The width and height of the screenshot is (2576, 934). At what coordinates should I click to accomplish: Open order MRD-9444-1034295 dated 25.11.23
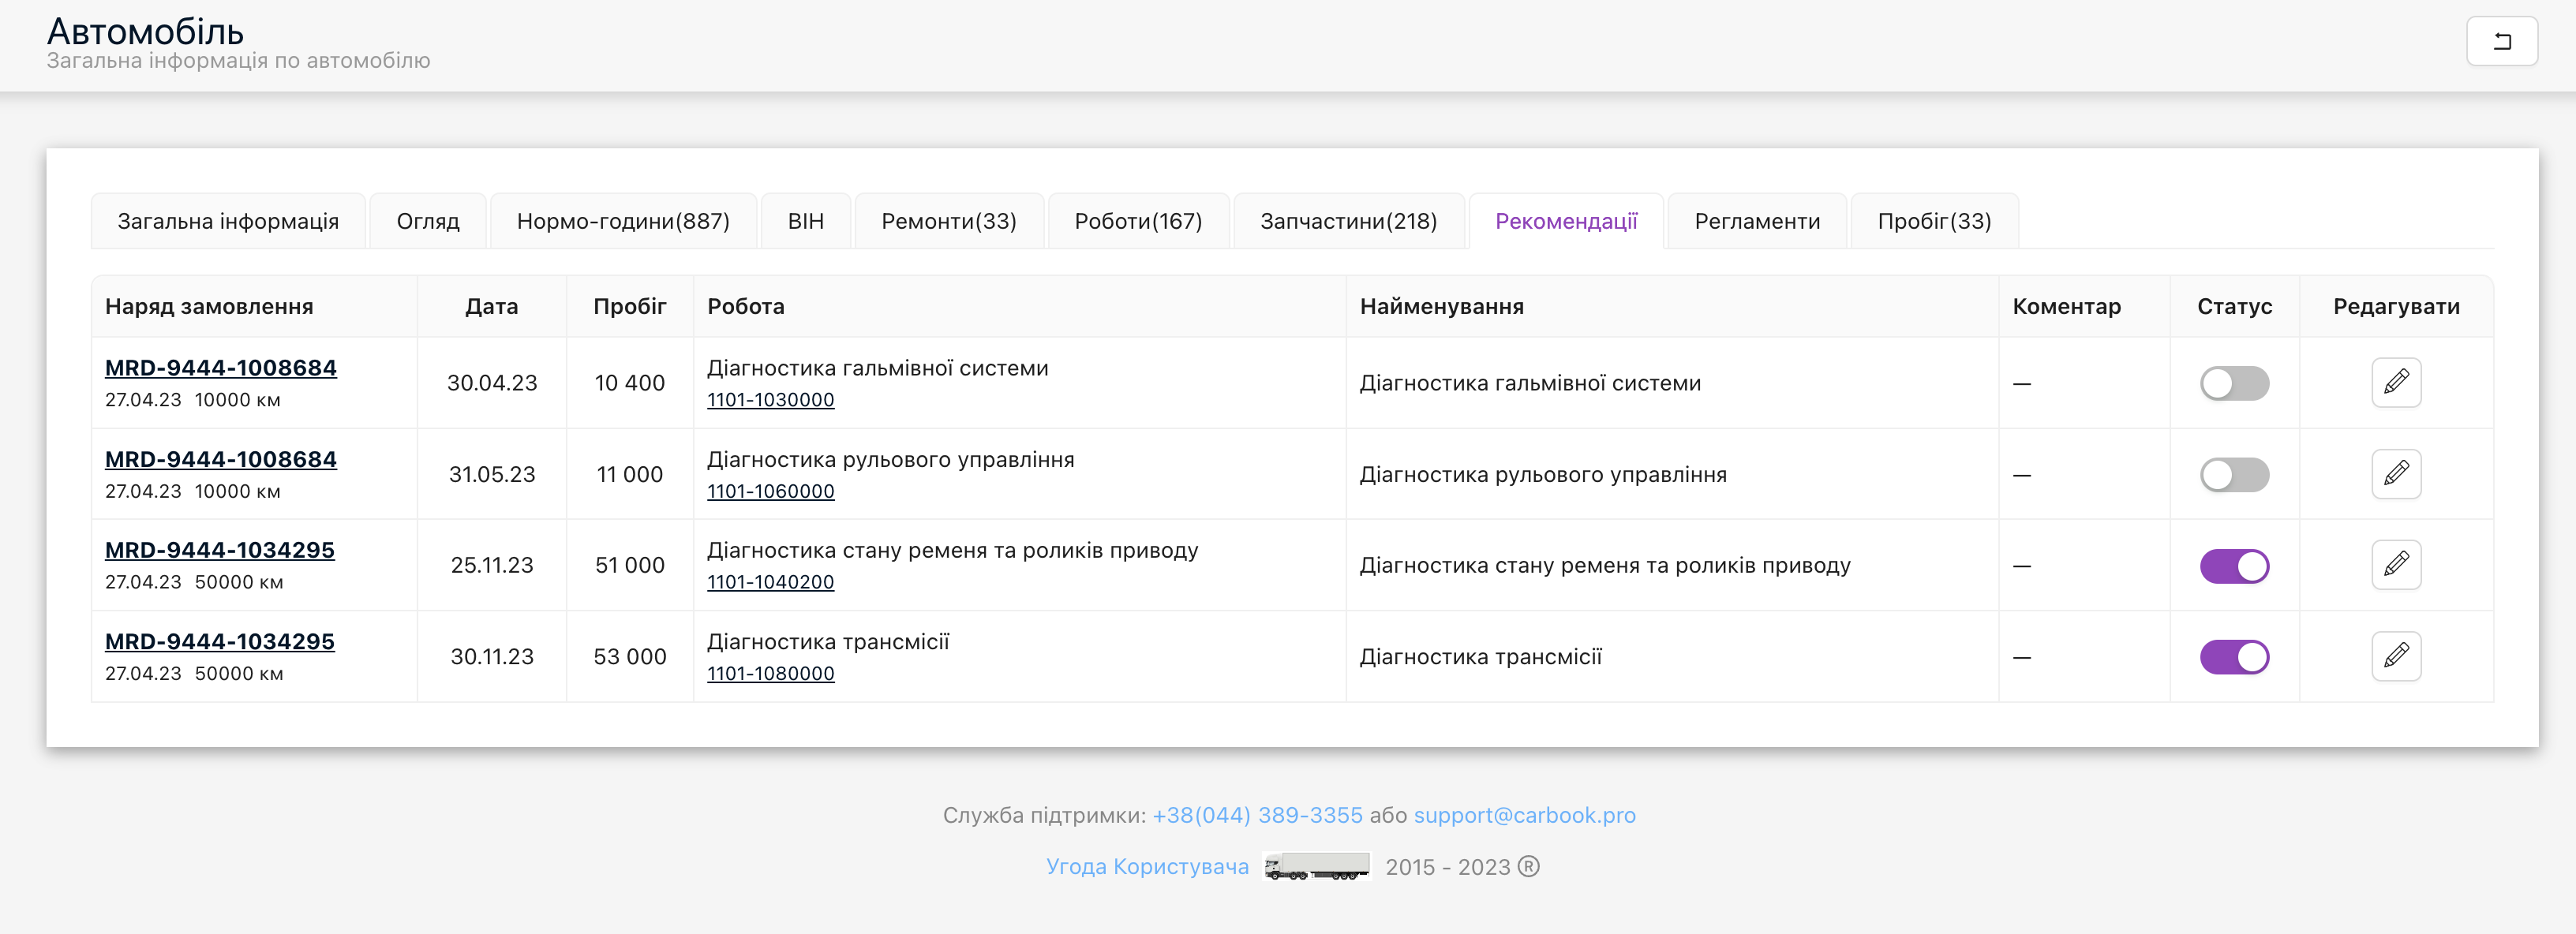click(x=220, y=550)
